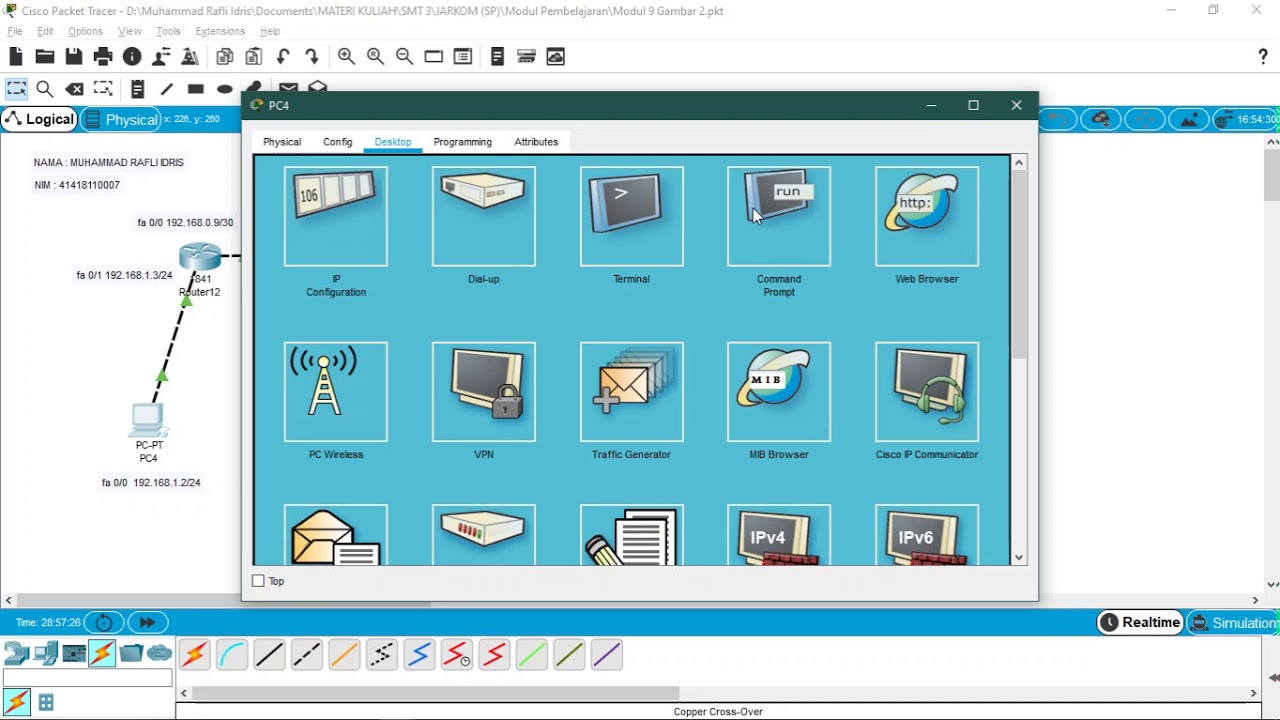Screen dimensions: 1280x720
Task: Open the Tools menu
Action: [x=168, y=31]
